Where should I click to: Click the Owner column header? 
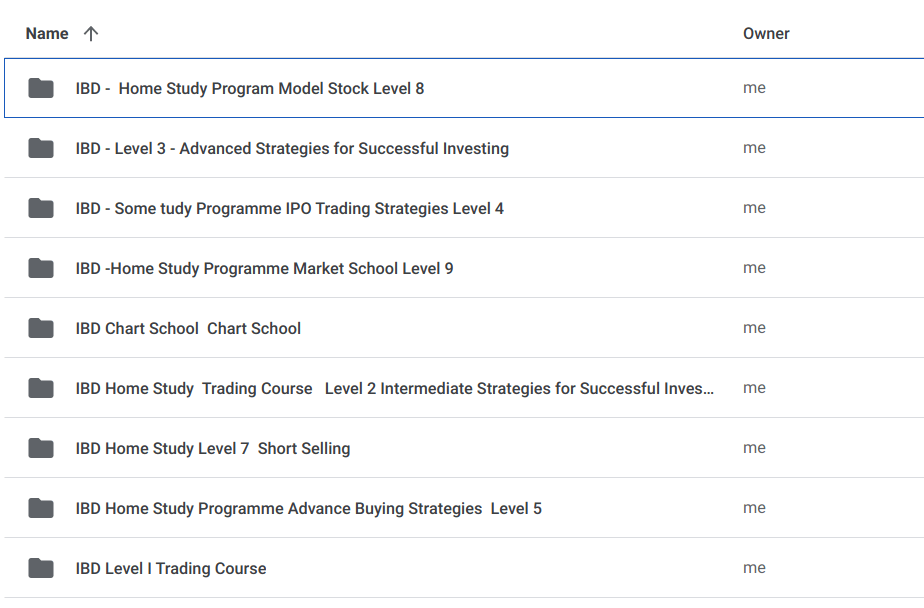766,33
